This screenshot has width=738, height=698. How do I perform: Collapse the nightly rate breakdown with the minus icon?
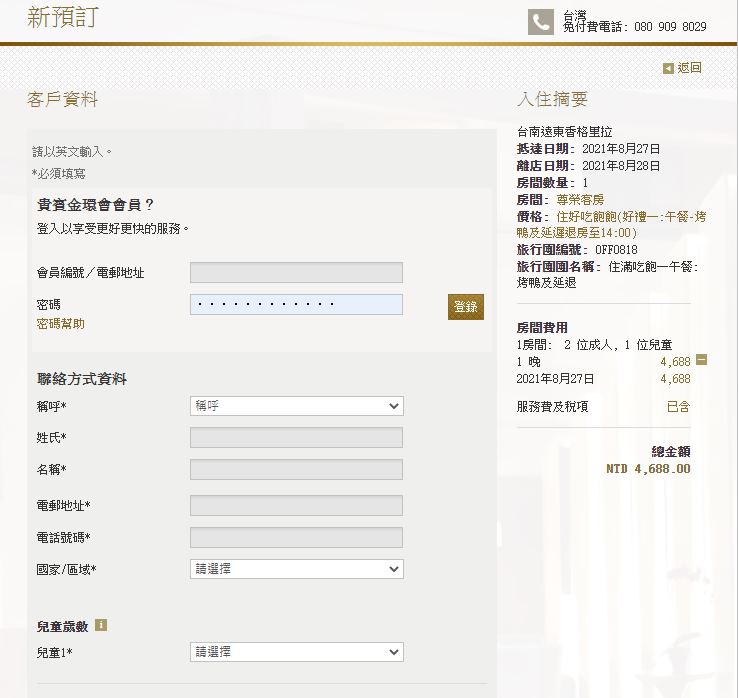701,360
